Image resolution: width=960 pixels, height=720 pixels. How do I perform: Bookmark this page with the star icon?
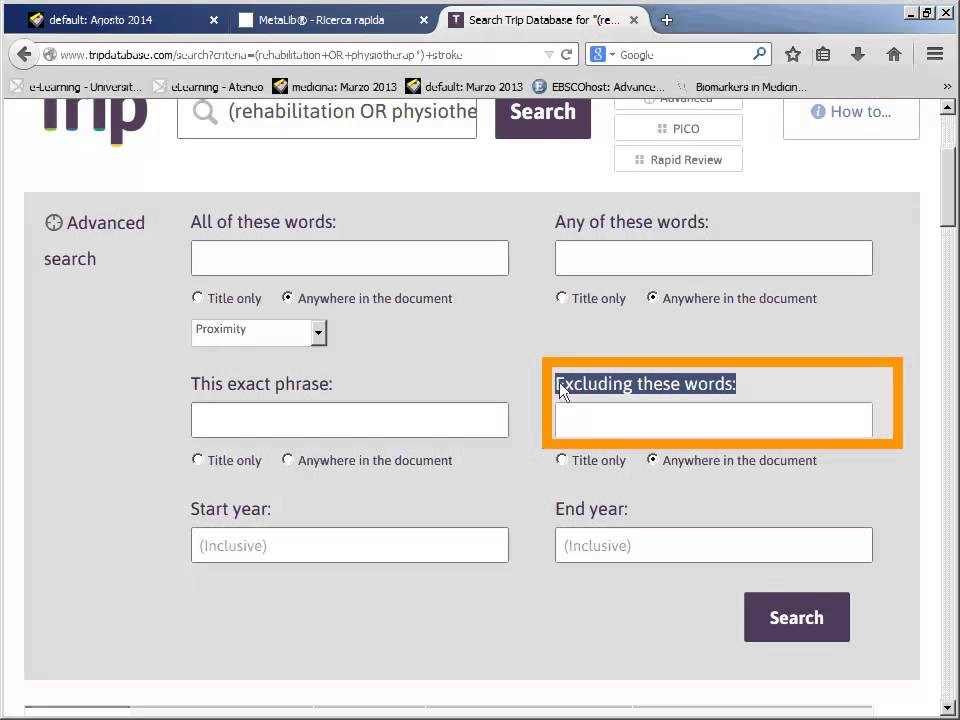pyautogui.click(x=793, y=54)
